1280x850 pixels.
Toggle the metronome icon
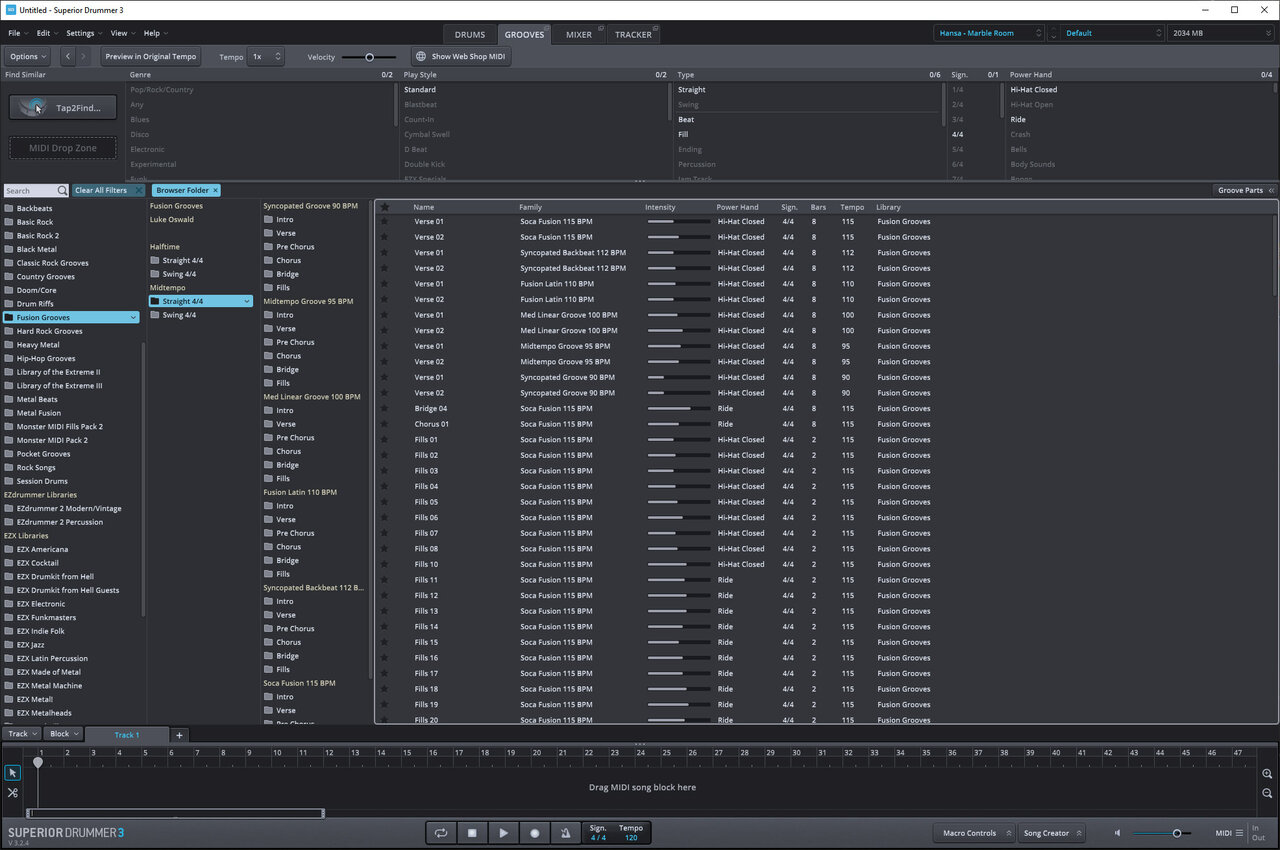click(x=565, y=832)
